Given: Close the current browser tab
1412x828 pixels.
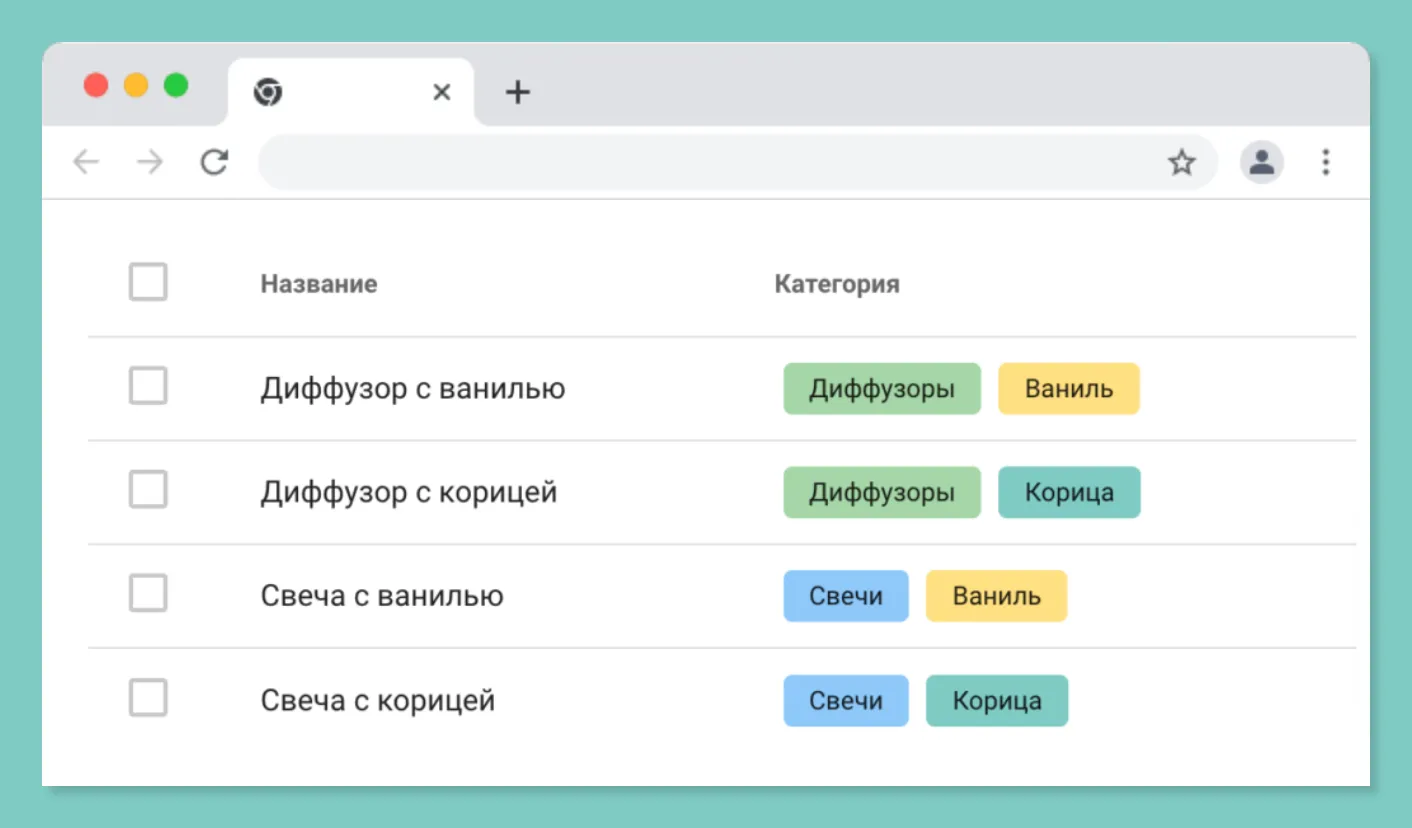Looking at the screenshot, I should 441,93.
